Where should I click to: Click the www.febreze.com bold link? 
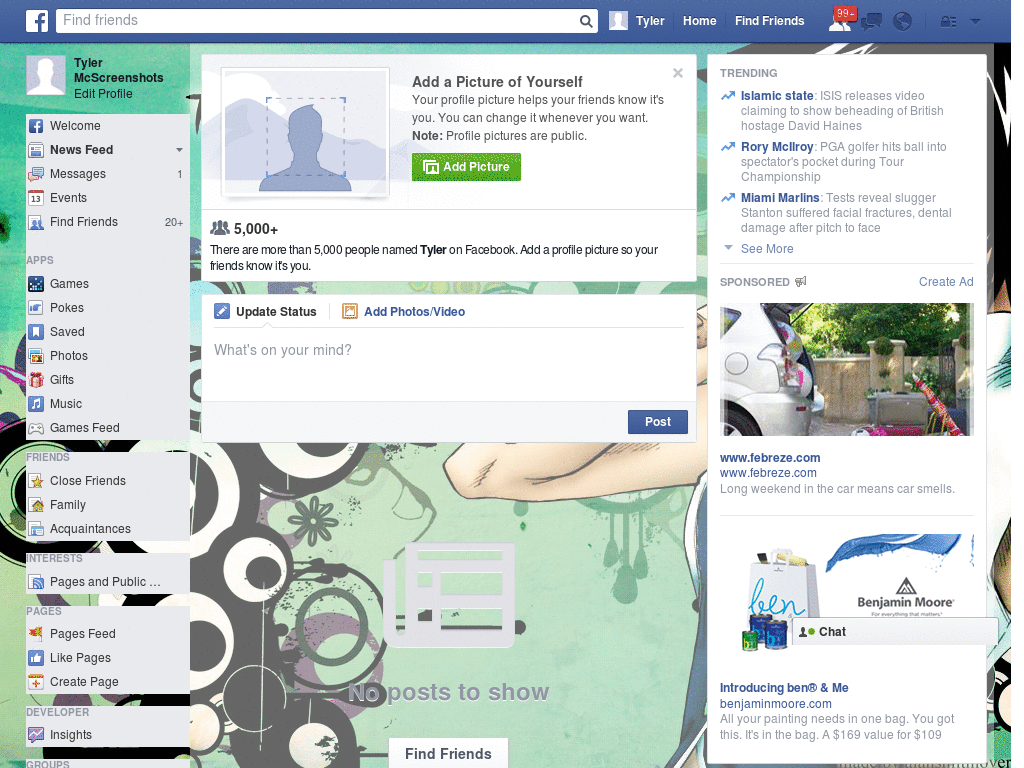click(770, 458)
